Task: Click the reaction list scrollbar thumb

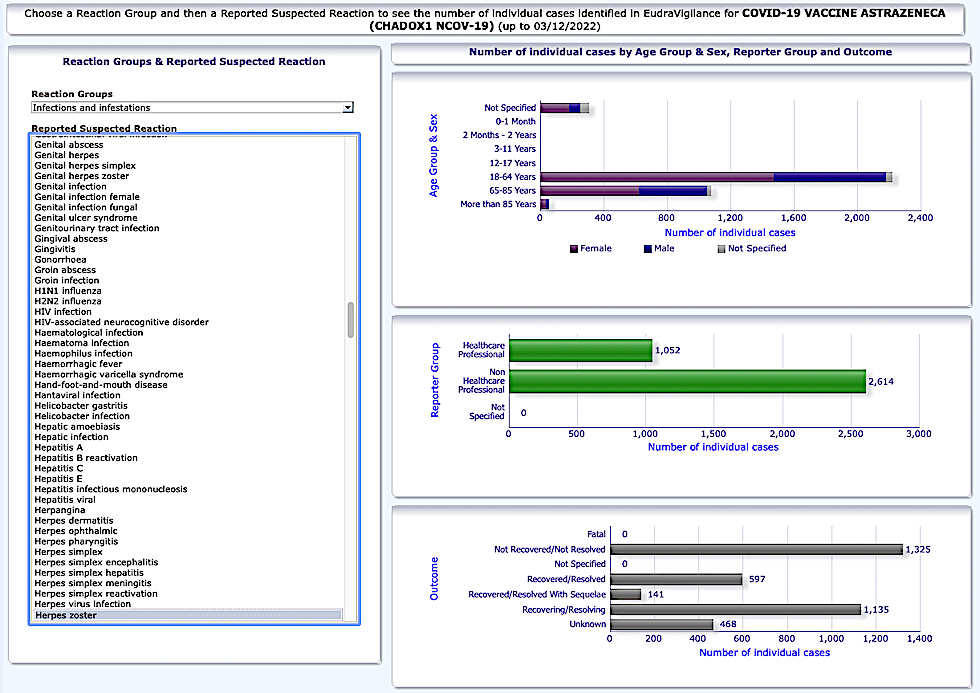Action: [351, 320]
